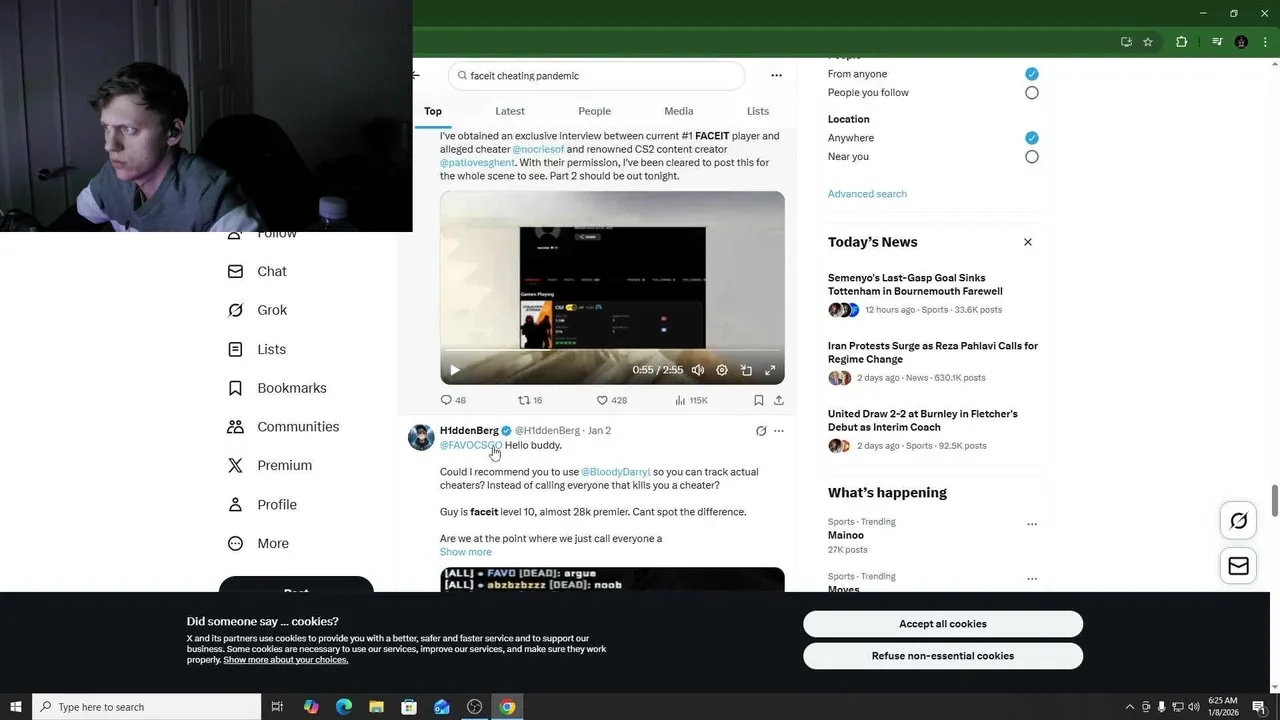Open more options for Moyes trend
The image size is (1280, 720).
click(1032, 579)
